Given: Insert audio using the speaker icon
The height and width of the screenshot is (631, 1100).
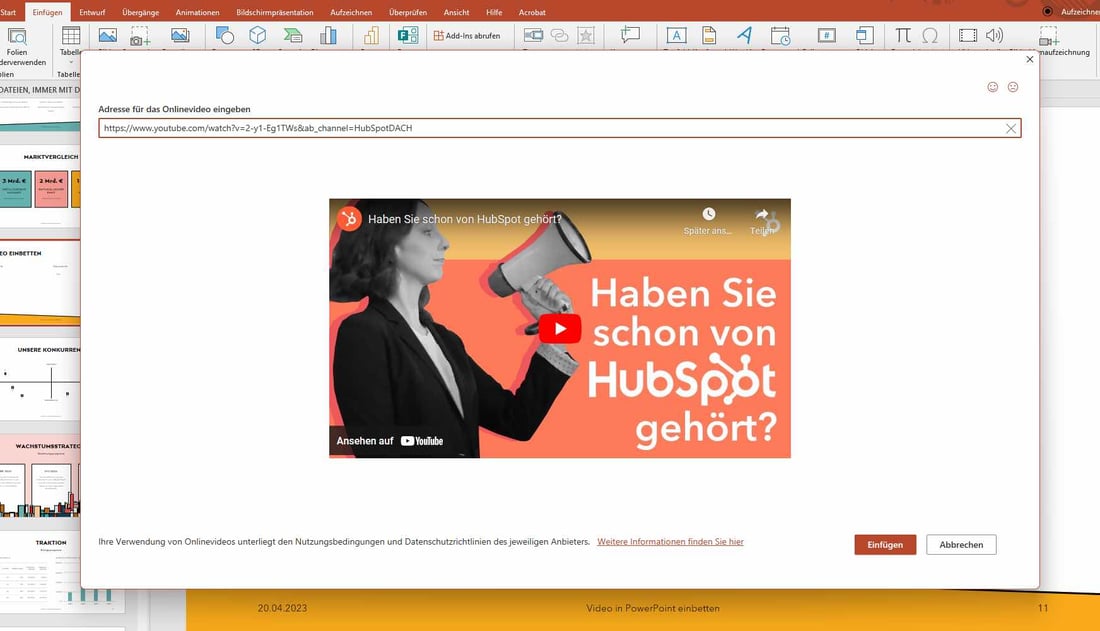Looking at the screenshot, I should [x=993, y=36].
